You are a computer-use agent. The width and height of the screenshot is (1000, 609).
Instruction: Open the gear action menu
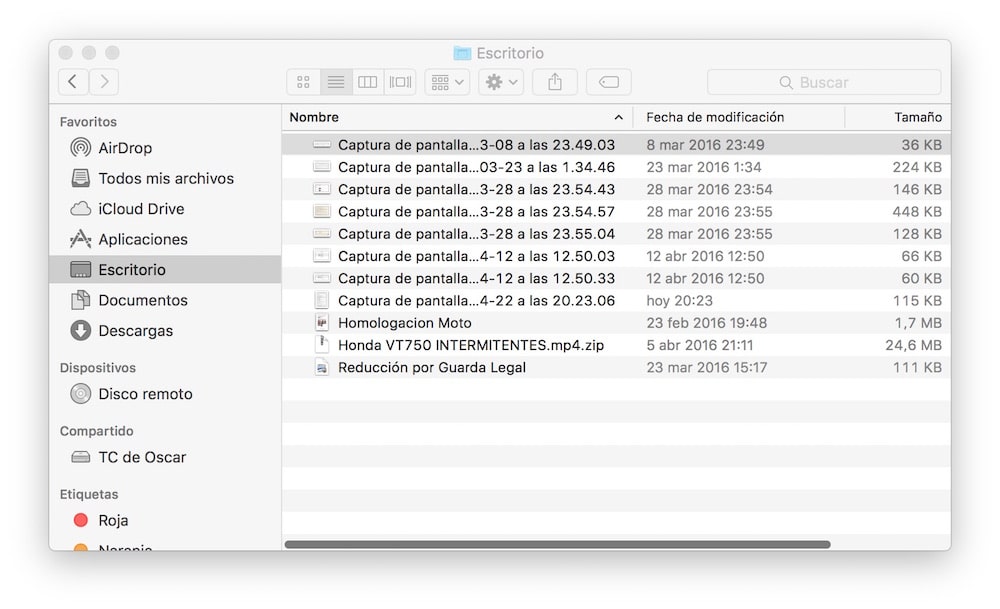(501, 82)
